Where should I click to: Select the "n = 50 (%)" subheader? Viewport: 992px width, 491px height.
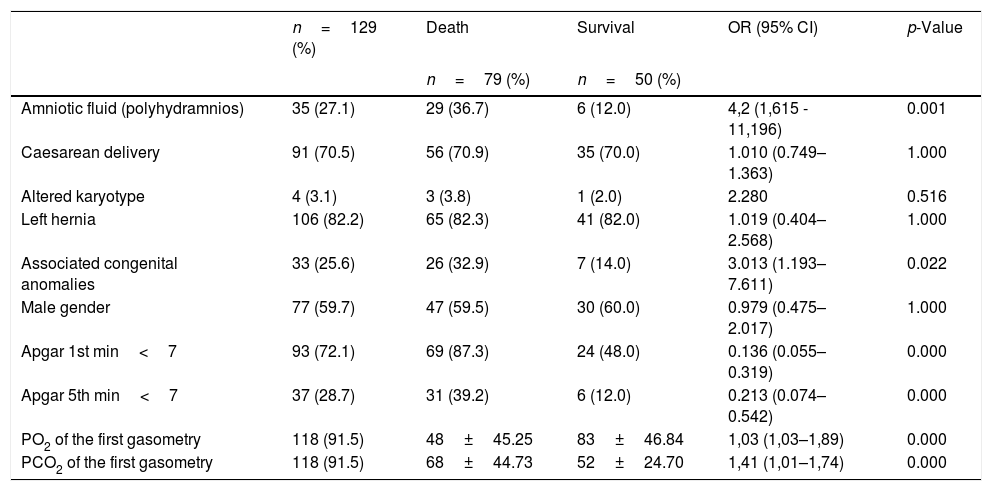coord(629,80)
